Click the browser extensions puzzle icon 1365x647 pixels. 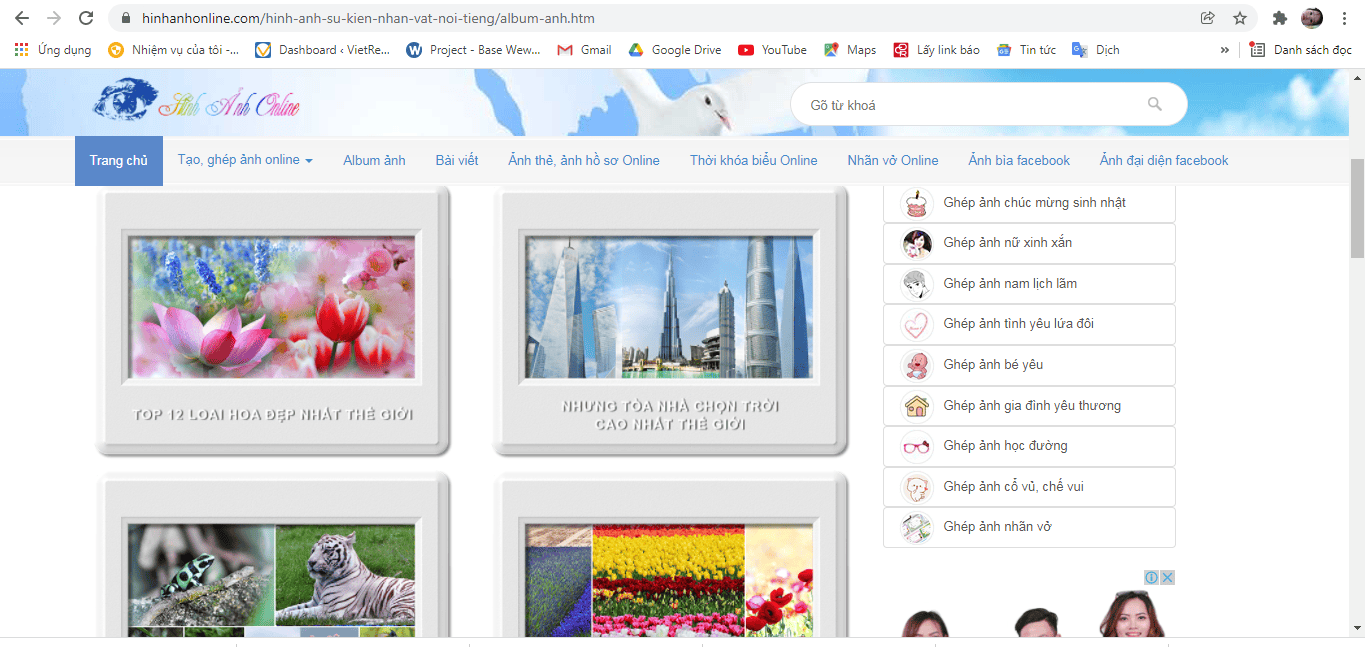click(x=1279, y=17)
